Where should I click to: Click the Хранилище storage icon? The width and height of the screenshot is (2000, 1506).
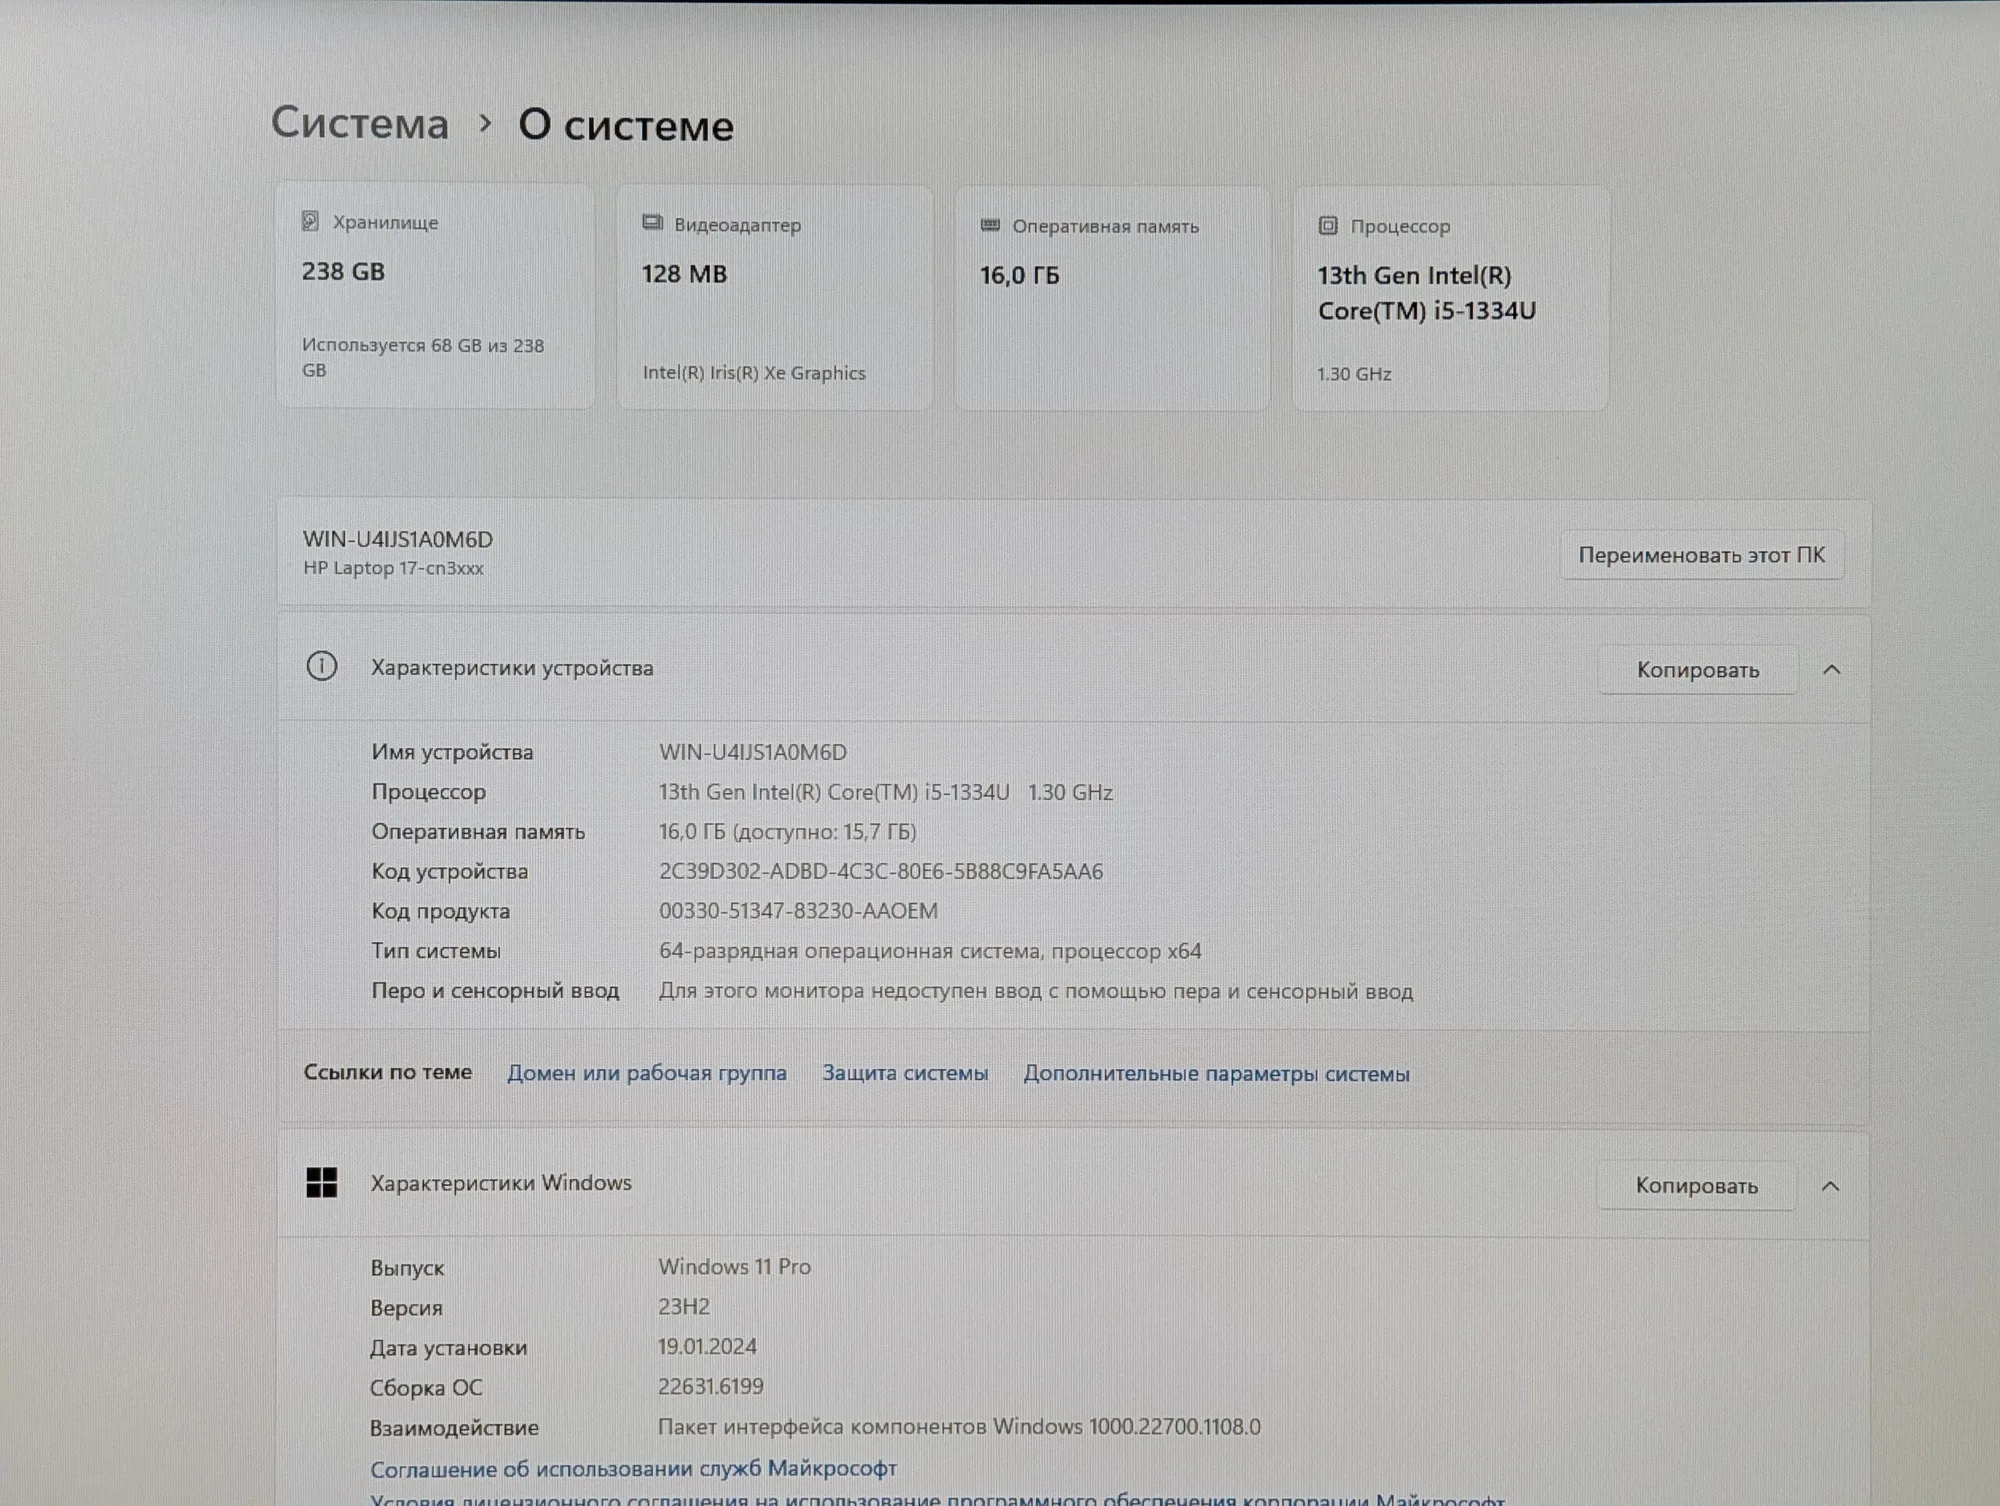(311, 221)
